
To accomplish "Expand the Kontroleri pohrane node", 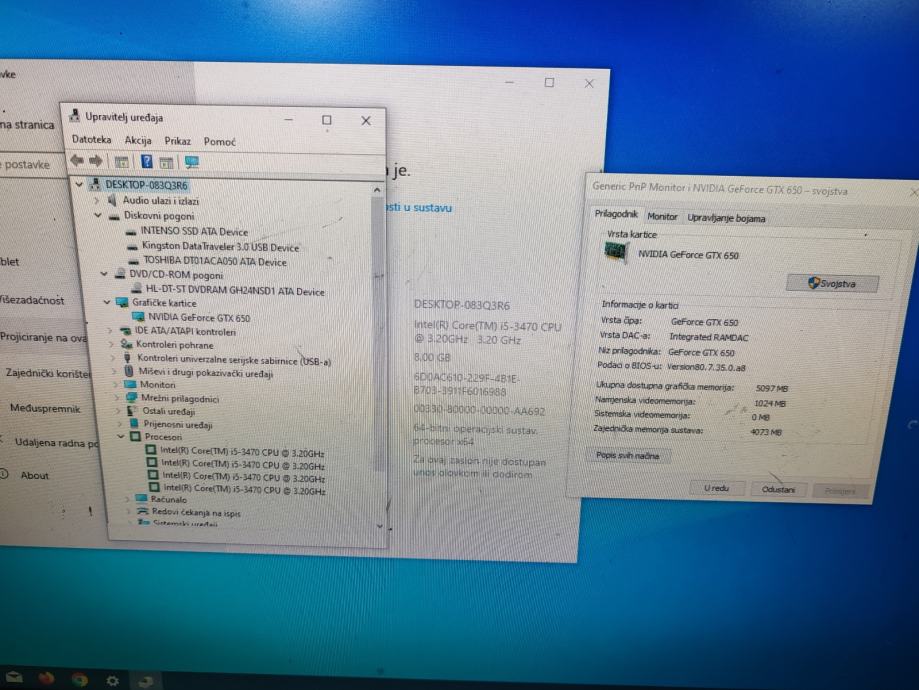I will [111, 344].
